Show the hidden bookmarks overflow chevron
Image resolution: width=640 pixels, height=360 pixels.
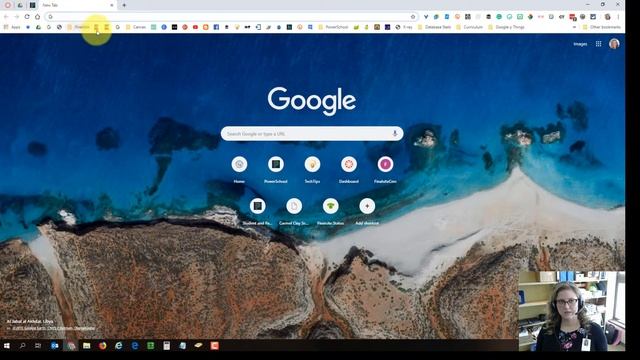pyautogui.click(x=574, y=27)
